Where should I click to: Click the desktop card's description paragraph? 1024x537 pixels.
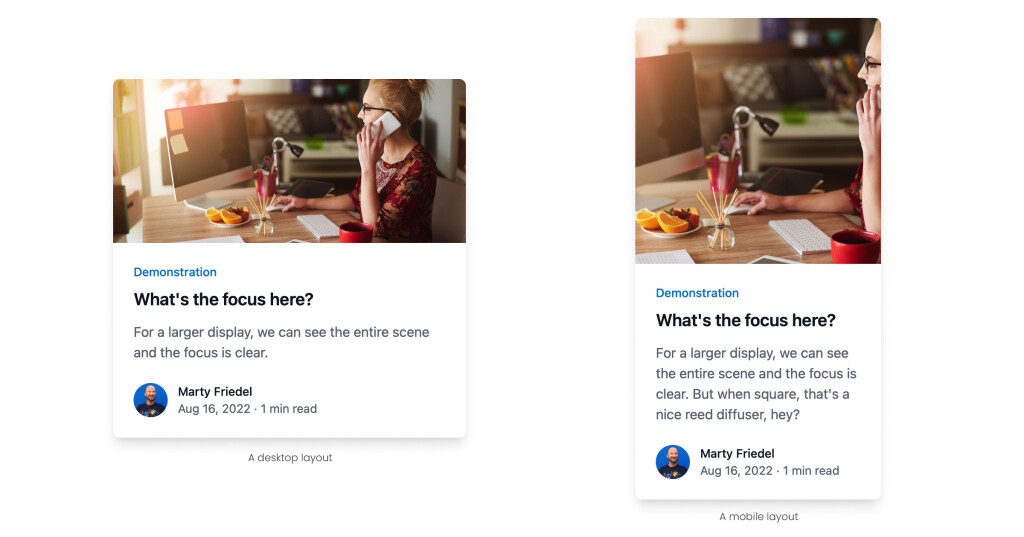click(281, 342)
